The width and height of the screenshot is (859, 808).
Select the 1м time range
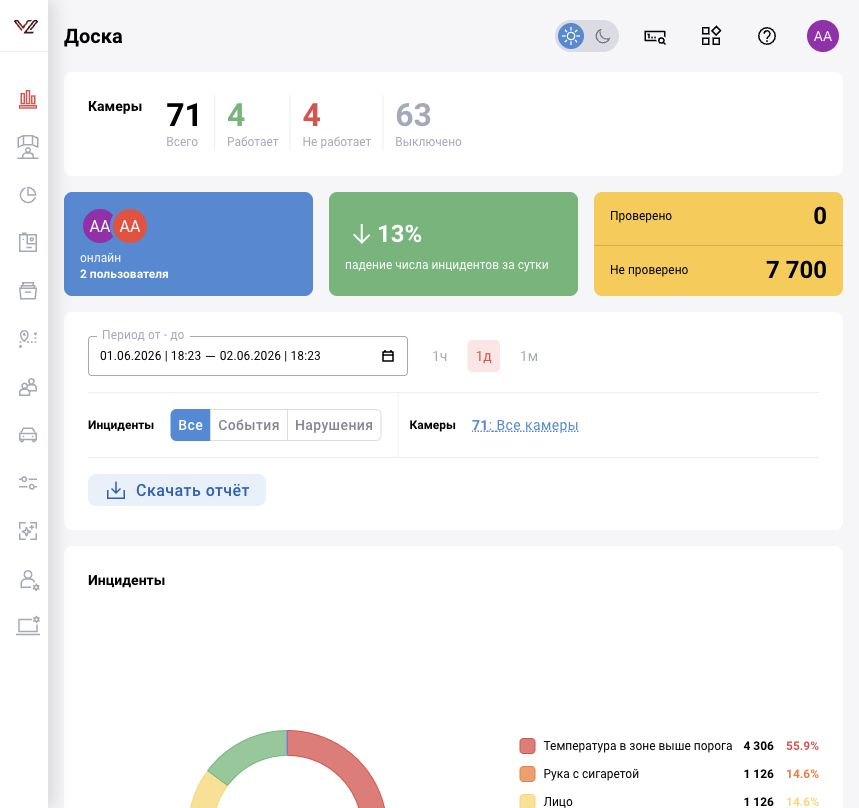point(529,357)
